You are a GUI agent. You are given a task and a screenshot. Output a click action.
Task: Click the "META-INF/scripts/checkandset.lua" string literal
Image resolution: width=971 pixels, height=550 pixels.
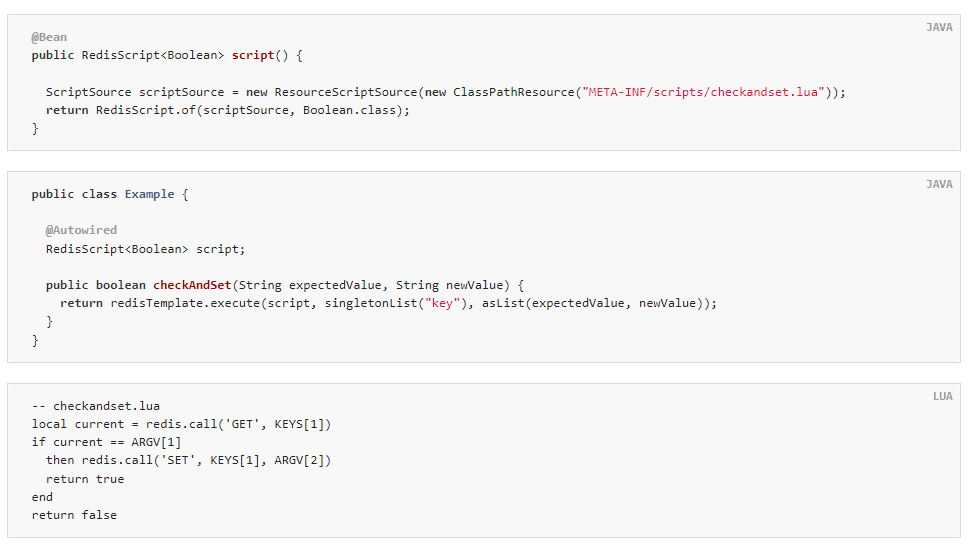[702, 92]
